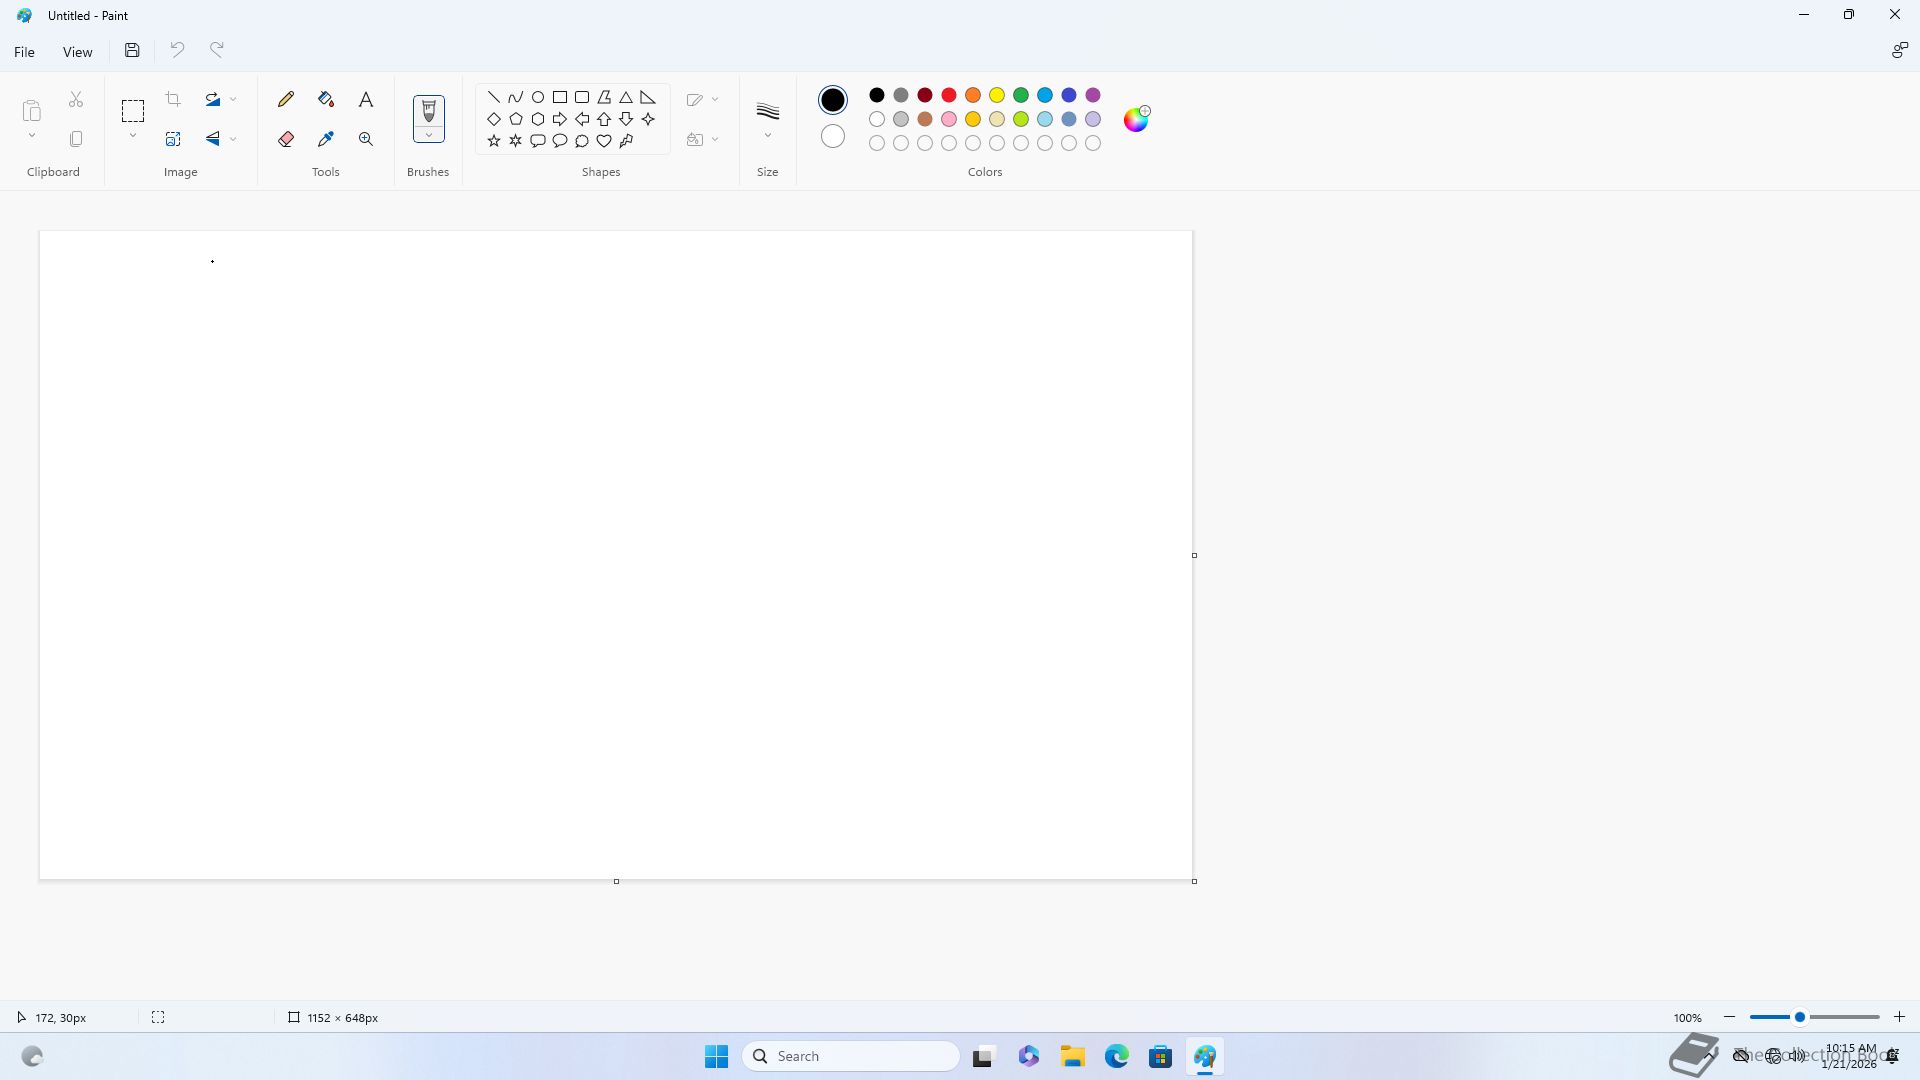Expand the Rotate options arrow
The image size is (1920, 1080).
(x=233, y=99)
